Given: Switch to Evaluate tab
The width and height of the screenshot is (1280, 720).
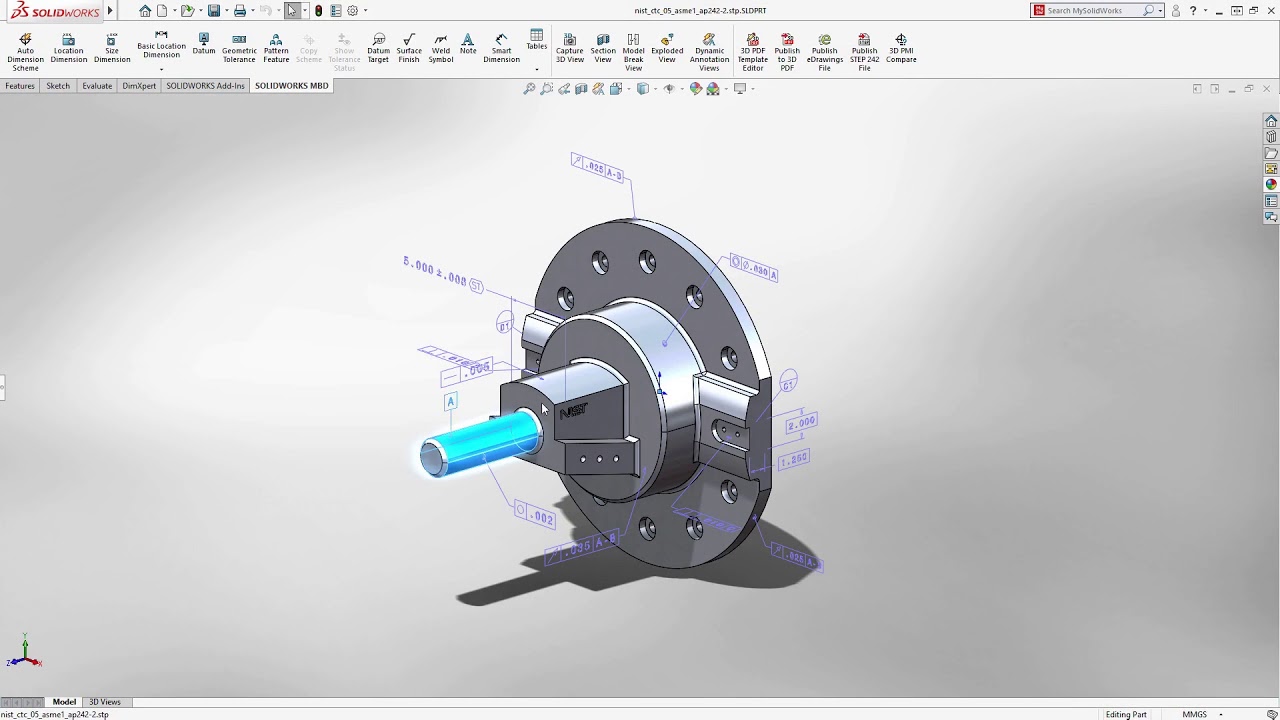Looking at the screenshot, I should [97, 86].
